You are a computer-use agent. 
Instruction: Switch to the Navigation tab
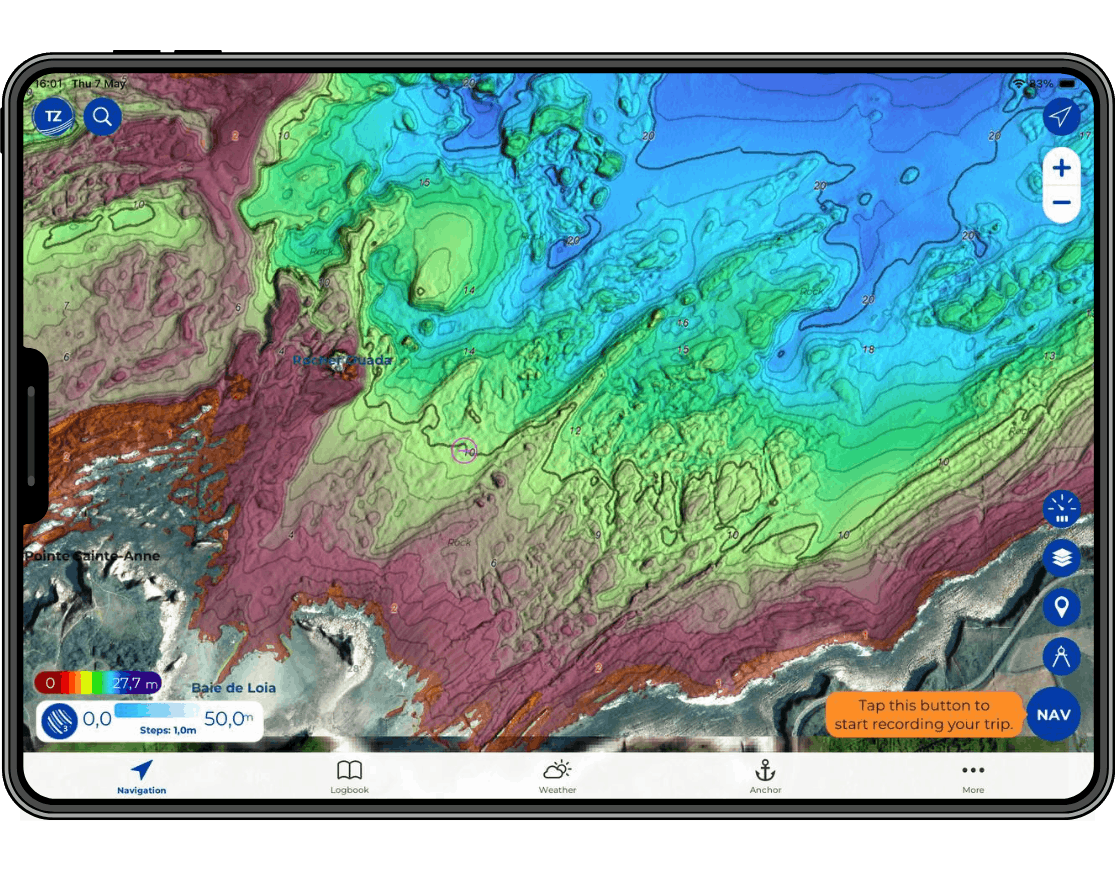142,777
